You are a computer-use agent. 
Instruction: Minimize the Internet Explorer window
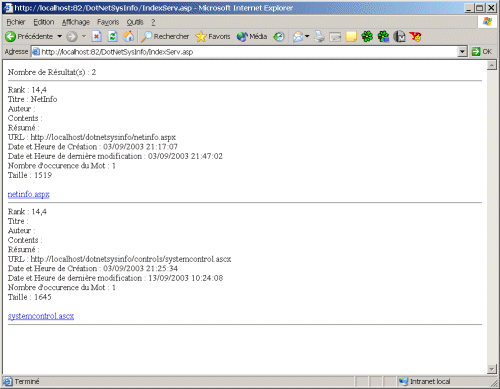point(469,8)
